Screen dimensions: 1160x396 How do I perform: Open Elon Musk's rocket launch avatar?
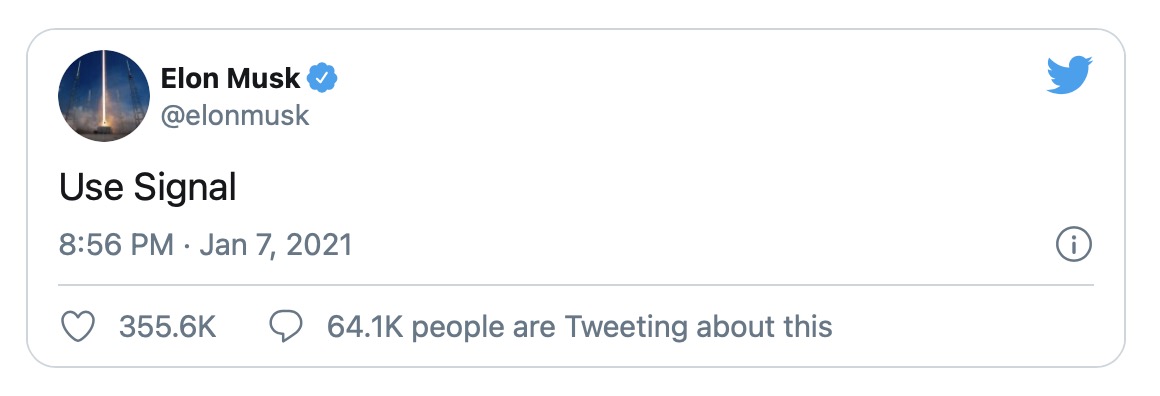click(104, 96)
